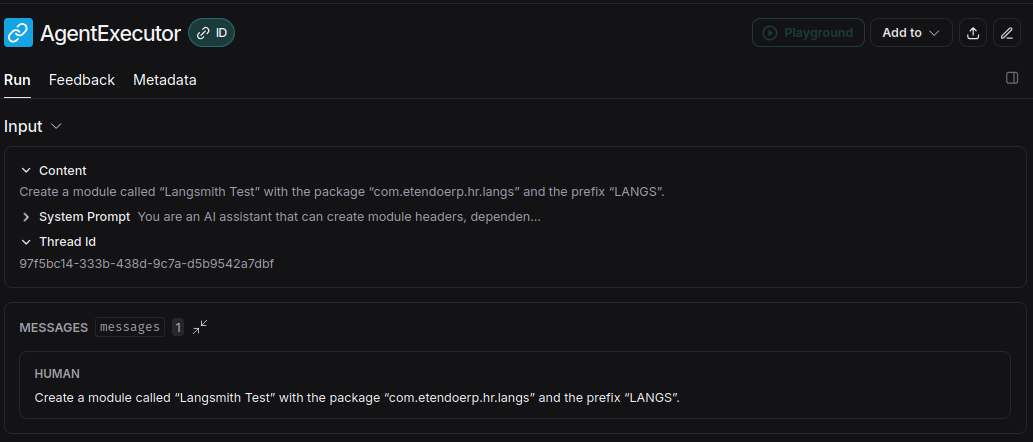Click the AgentExecutor chain link icon
Viewport: 1033px width, 442px height.
coord(18,32)
